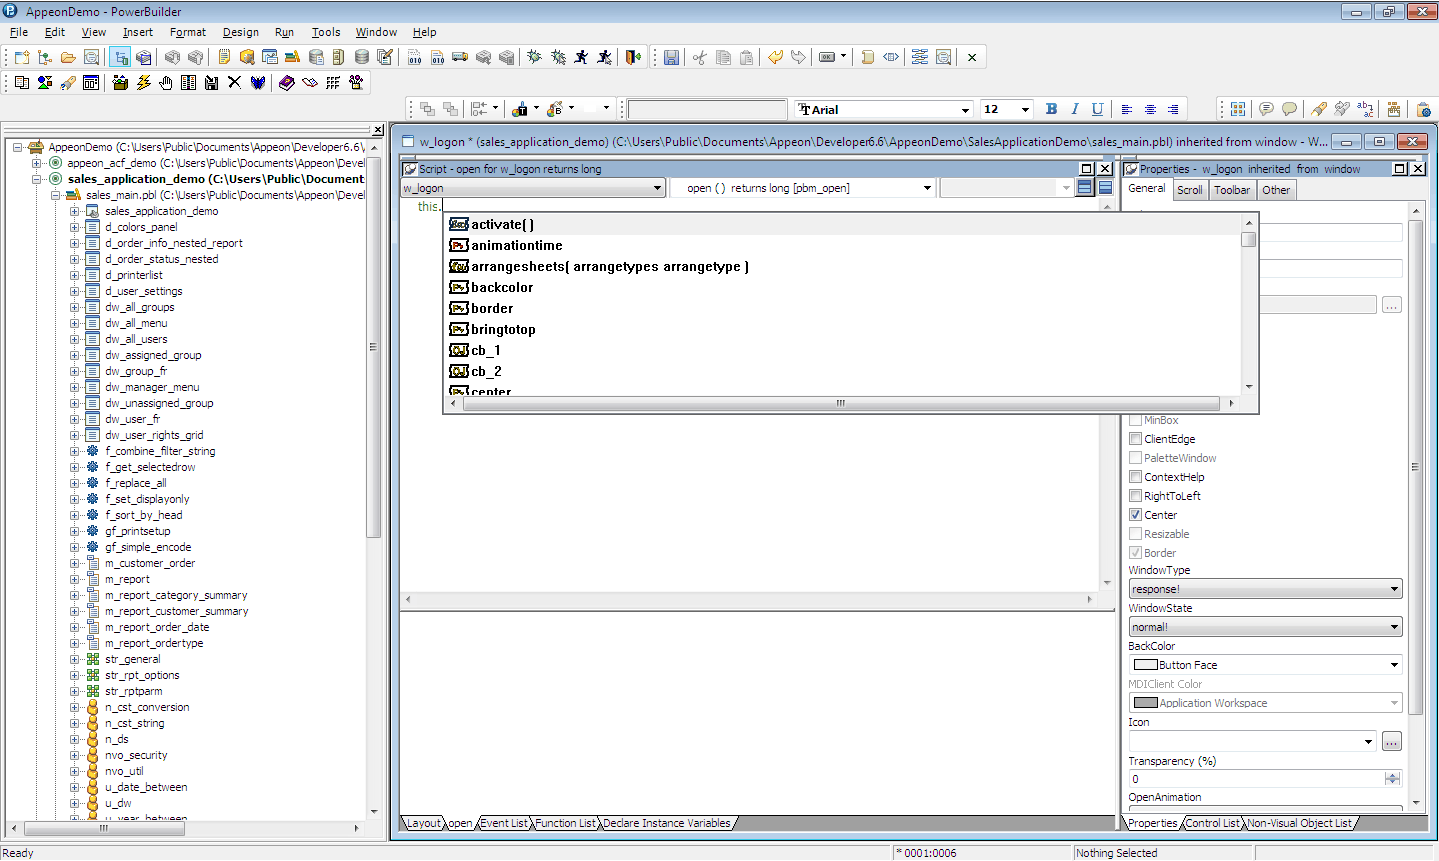
Task: Click the Icon browse ellipsis button
Action: [x=1392, y=741]
